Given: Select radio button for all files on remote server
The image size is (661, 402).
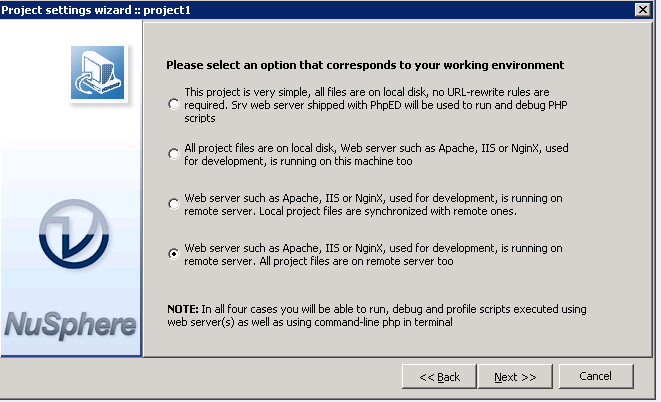Looking at the screenshot, I should point(175,254).
